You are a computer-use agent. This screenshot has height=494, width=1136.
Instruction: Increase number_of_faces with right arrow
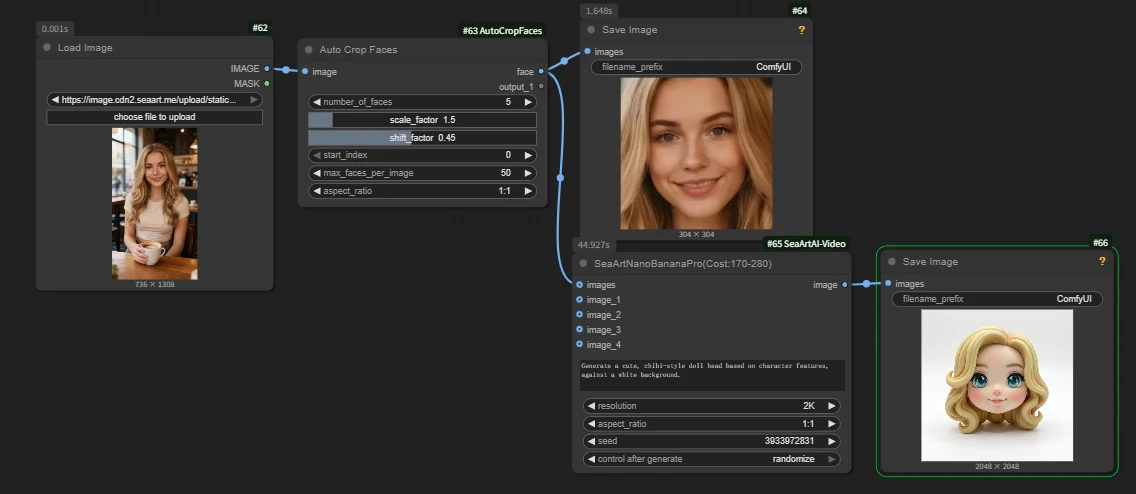[x=529, y=102]
